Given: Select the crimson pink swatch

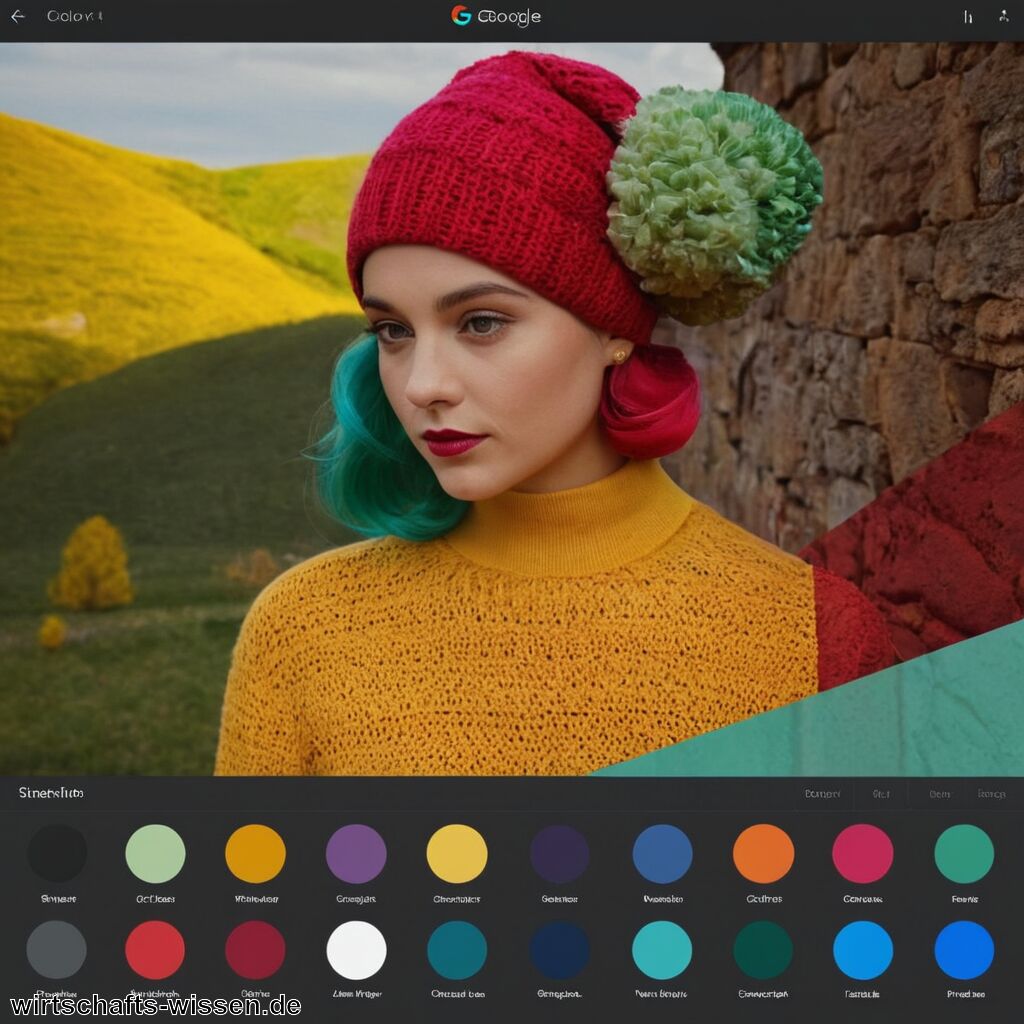Looking at the screenshot, I should point(863,854).
